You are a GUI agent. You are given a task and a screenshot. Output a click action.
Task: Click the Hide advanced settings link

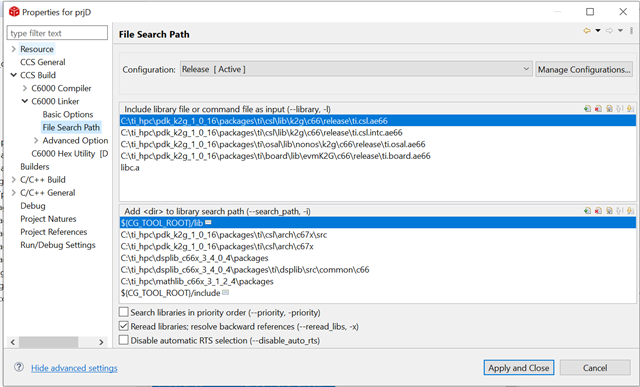[74, 368]
